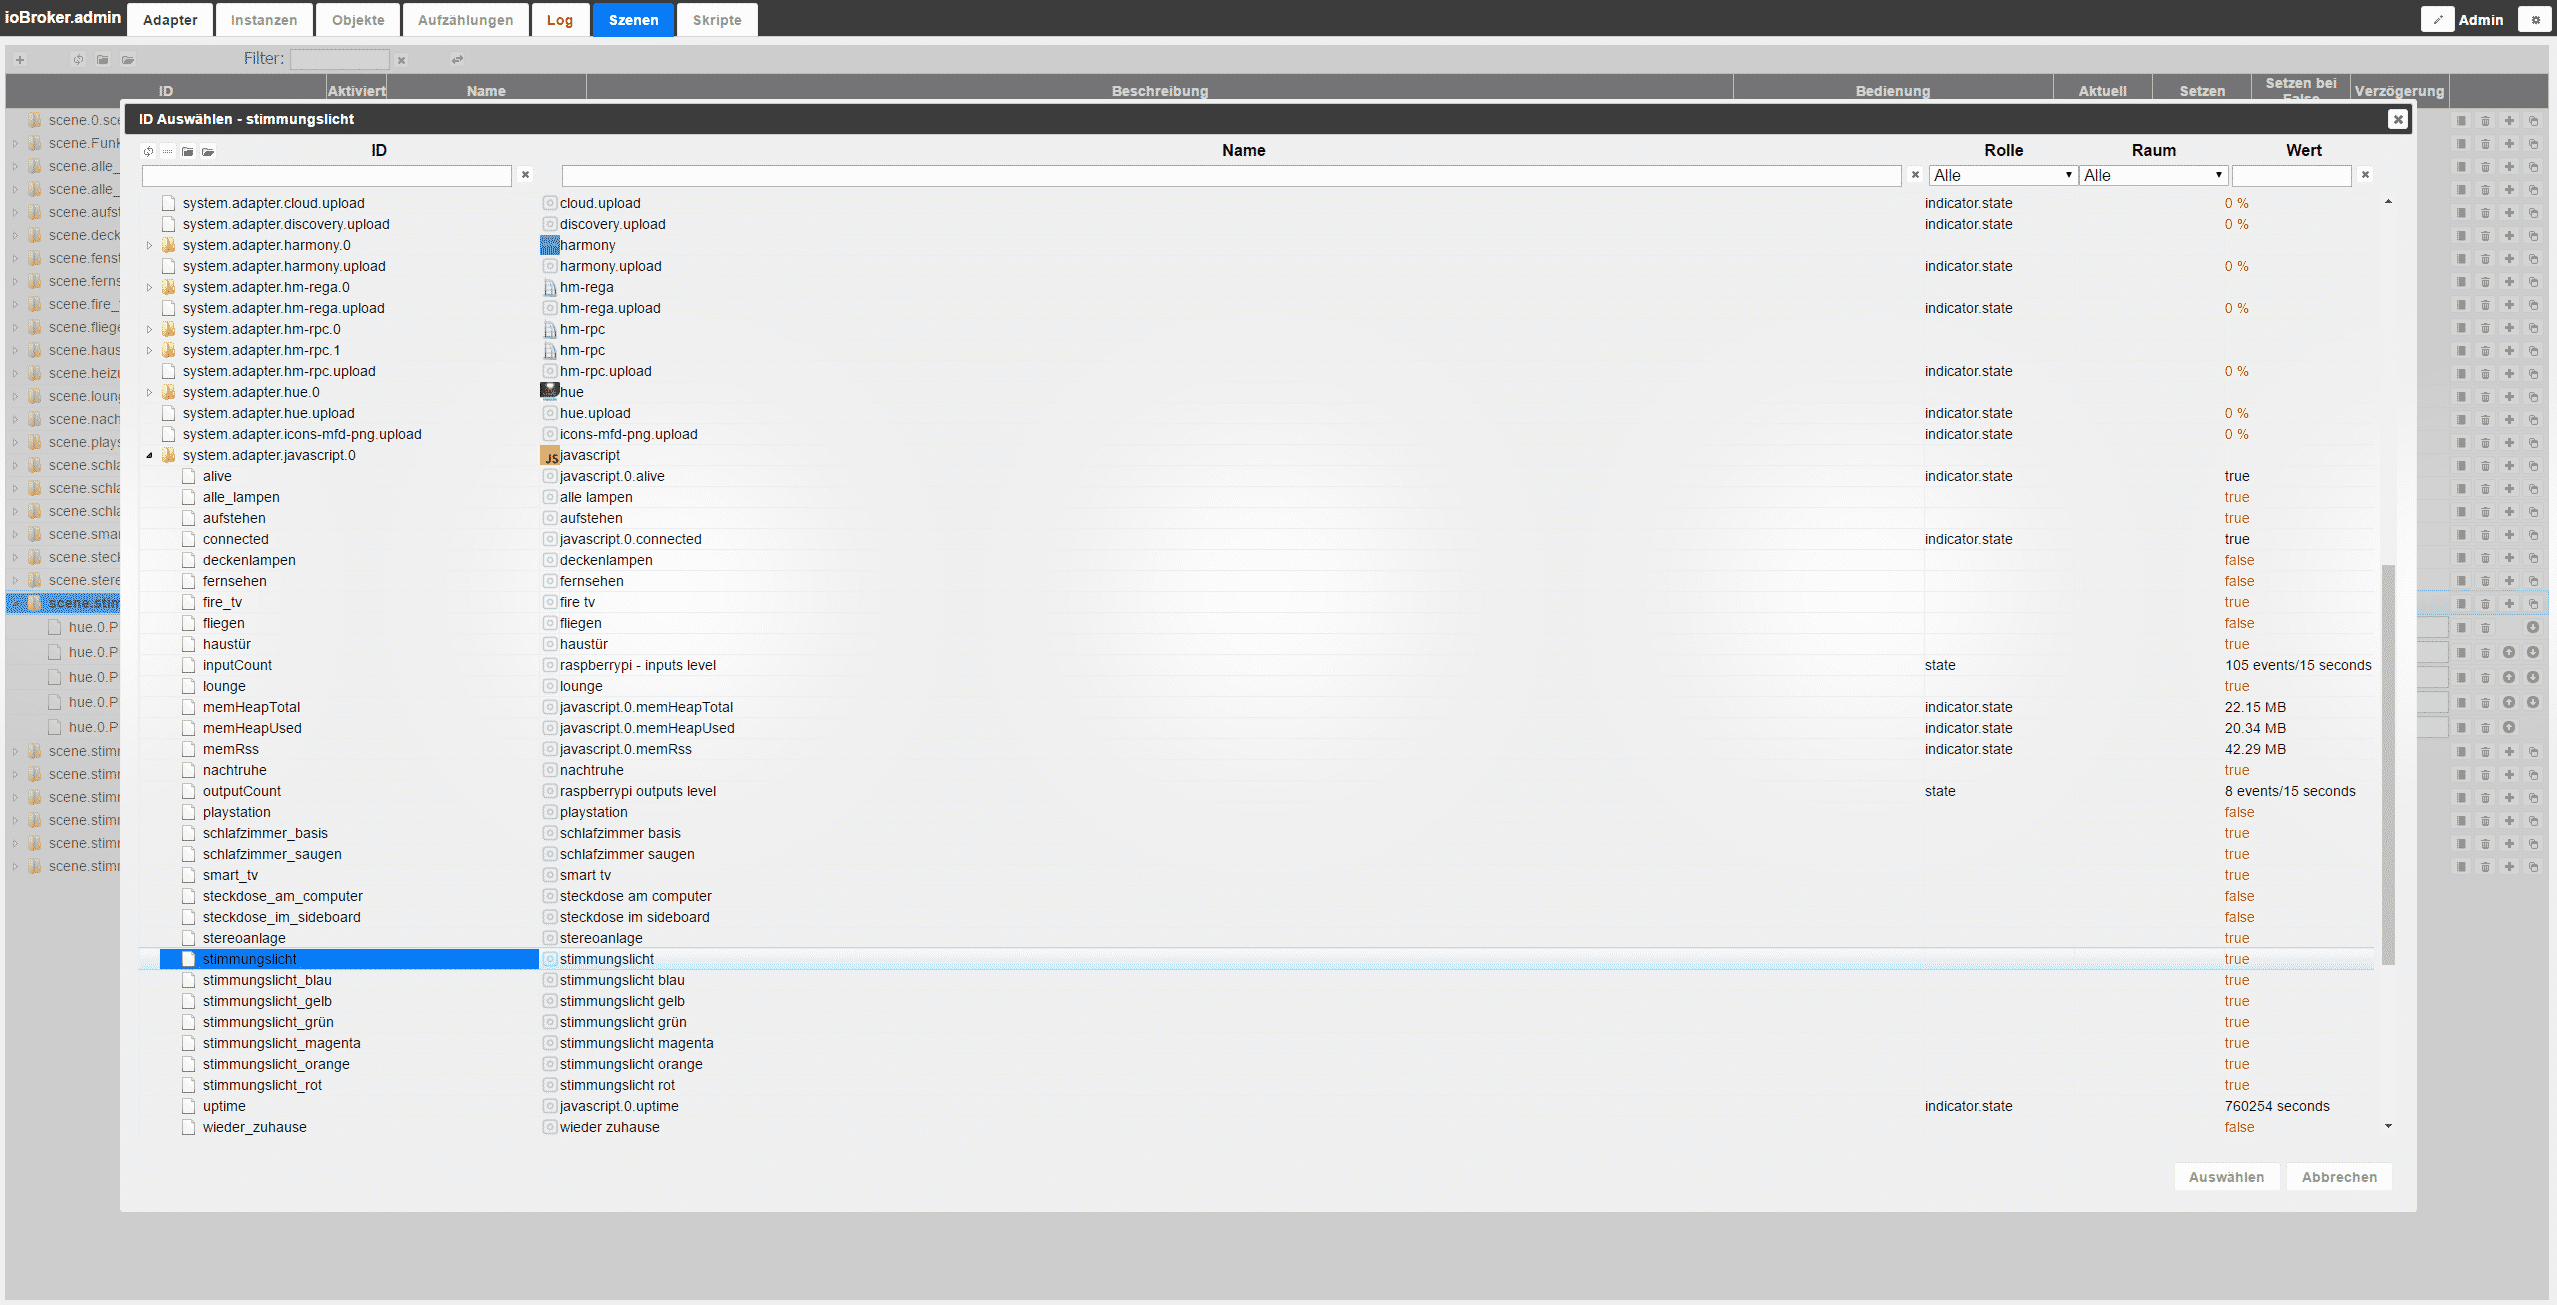Open the Objekte tab

358,20
